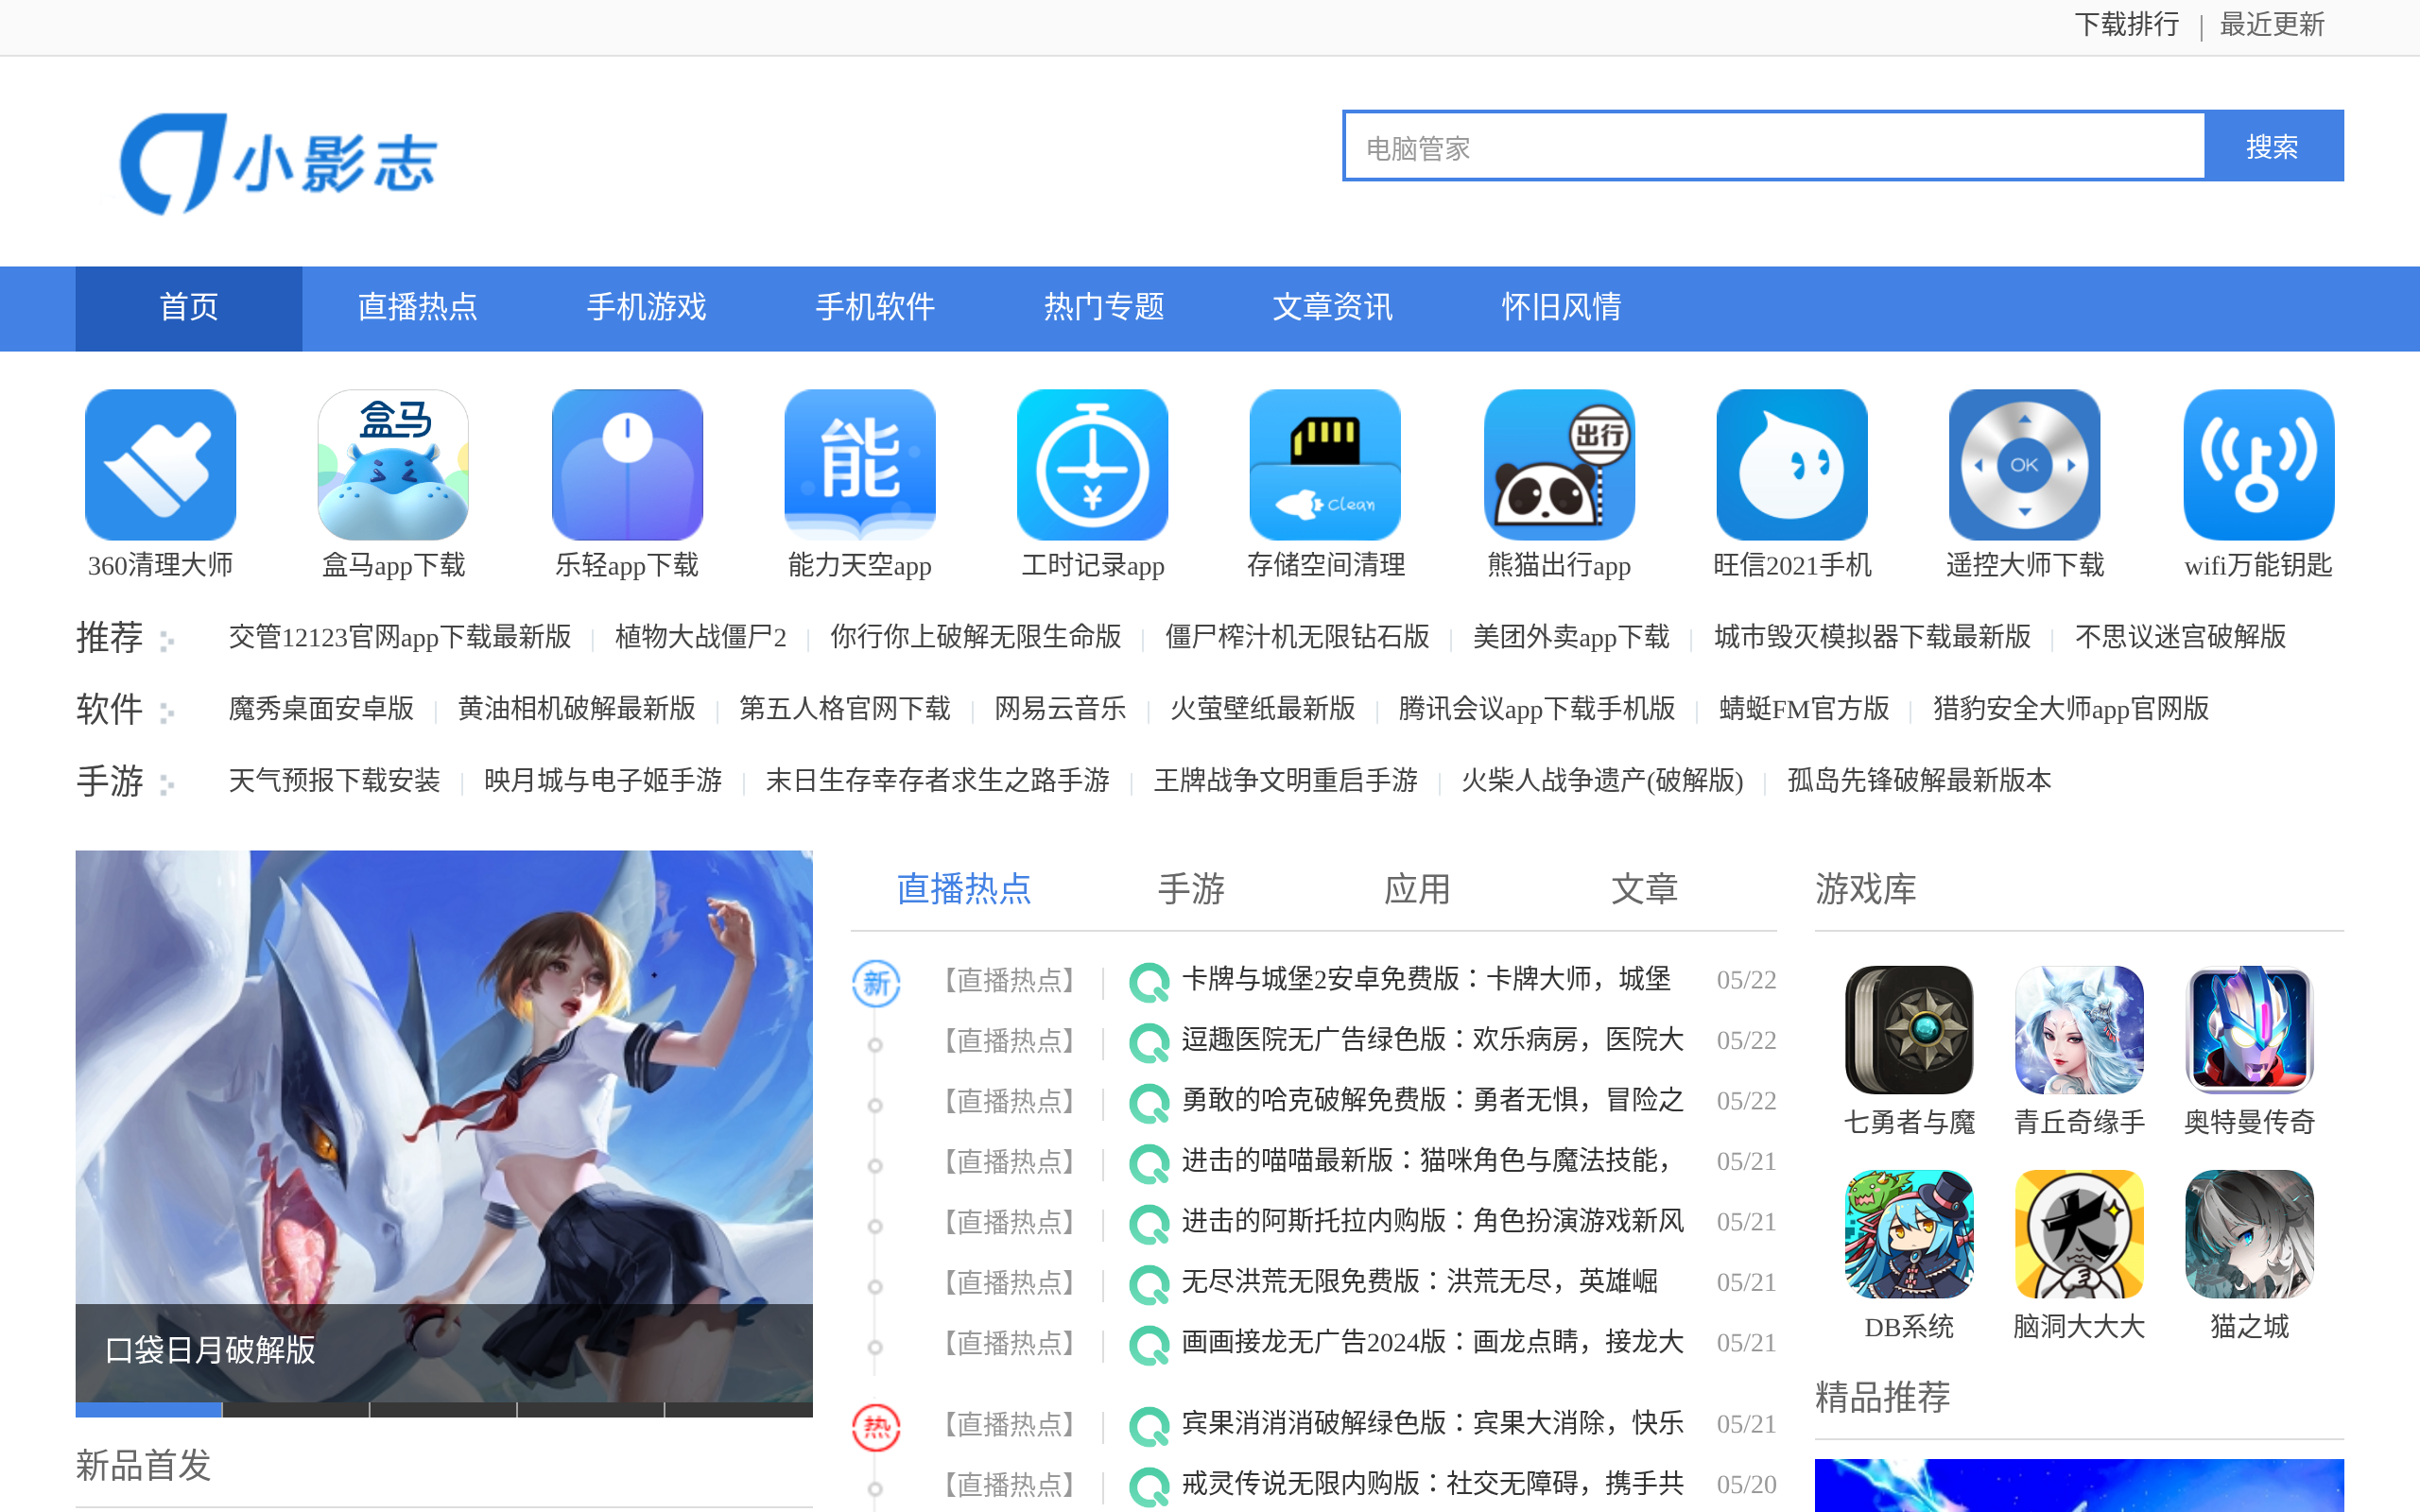
Task: Click the green icon beside 宾果消消消 article
Action: (x=1149, y=1426)
